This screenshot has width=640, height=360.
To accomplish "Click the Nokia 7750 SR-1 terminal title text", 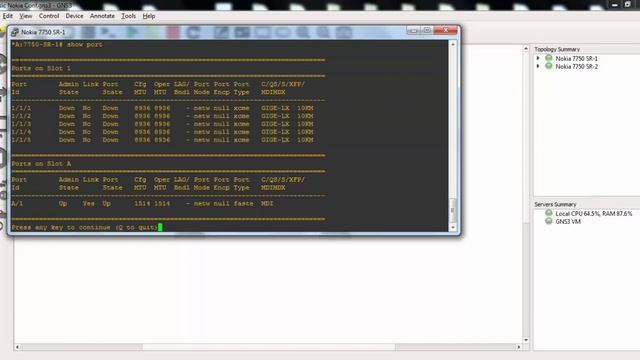I will point(43,32).
